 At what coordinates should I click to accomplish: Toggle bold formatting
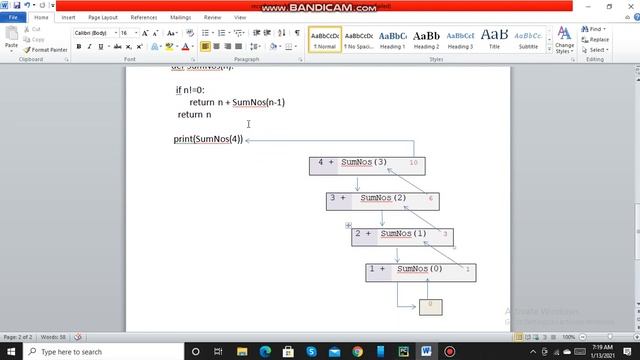click(79, 47)
